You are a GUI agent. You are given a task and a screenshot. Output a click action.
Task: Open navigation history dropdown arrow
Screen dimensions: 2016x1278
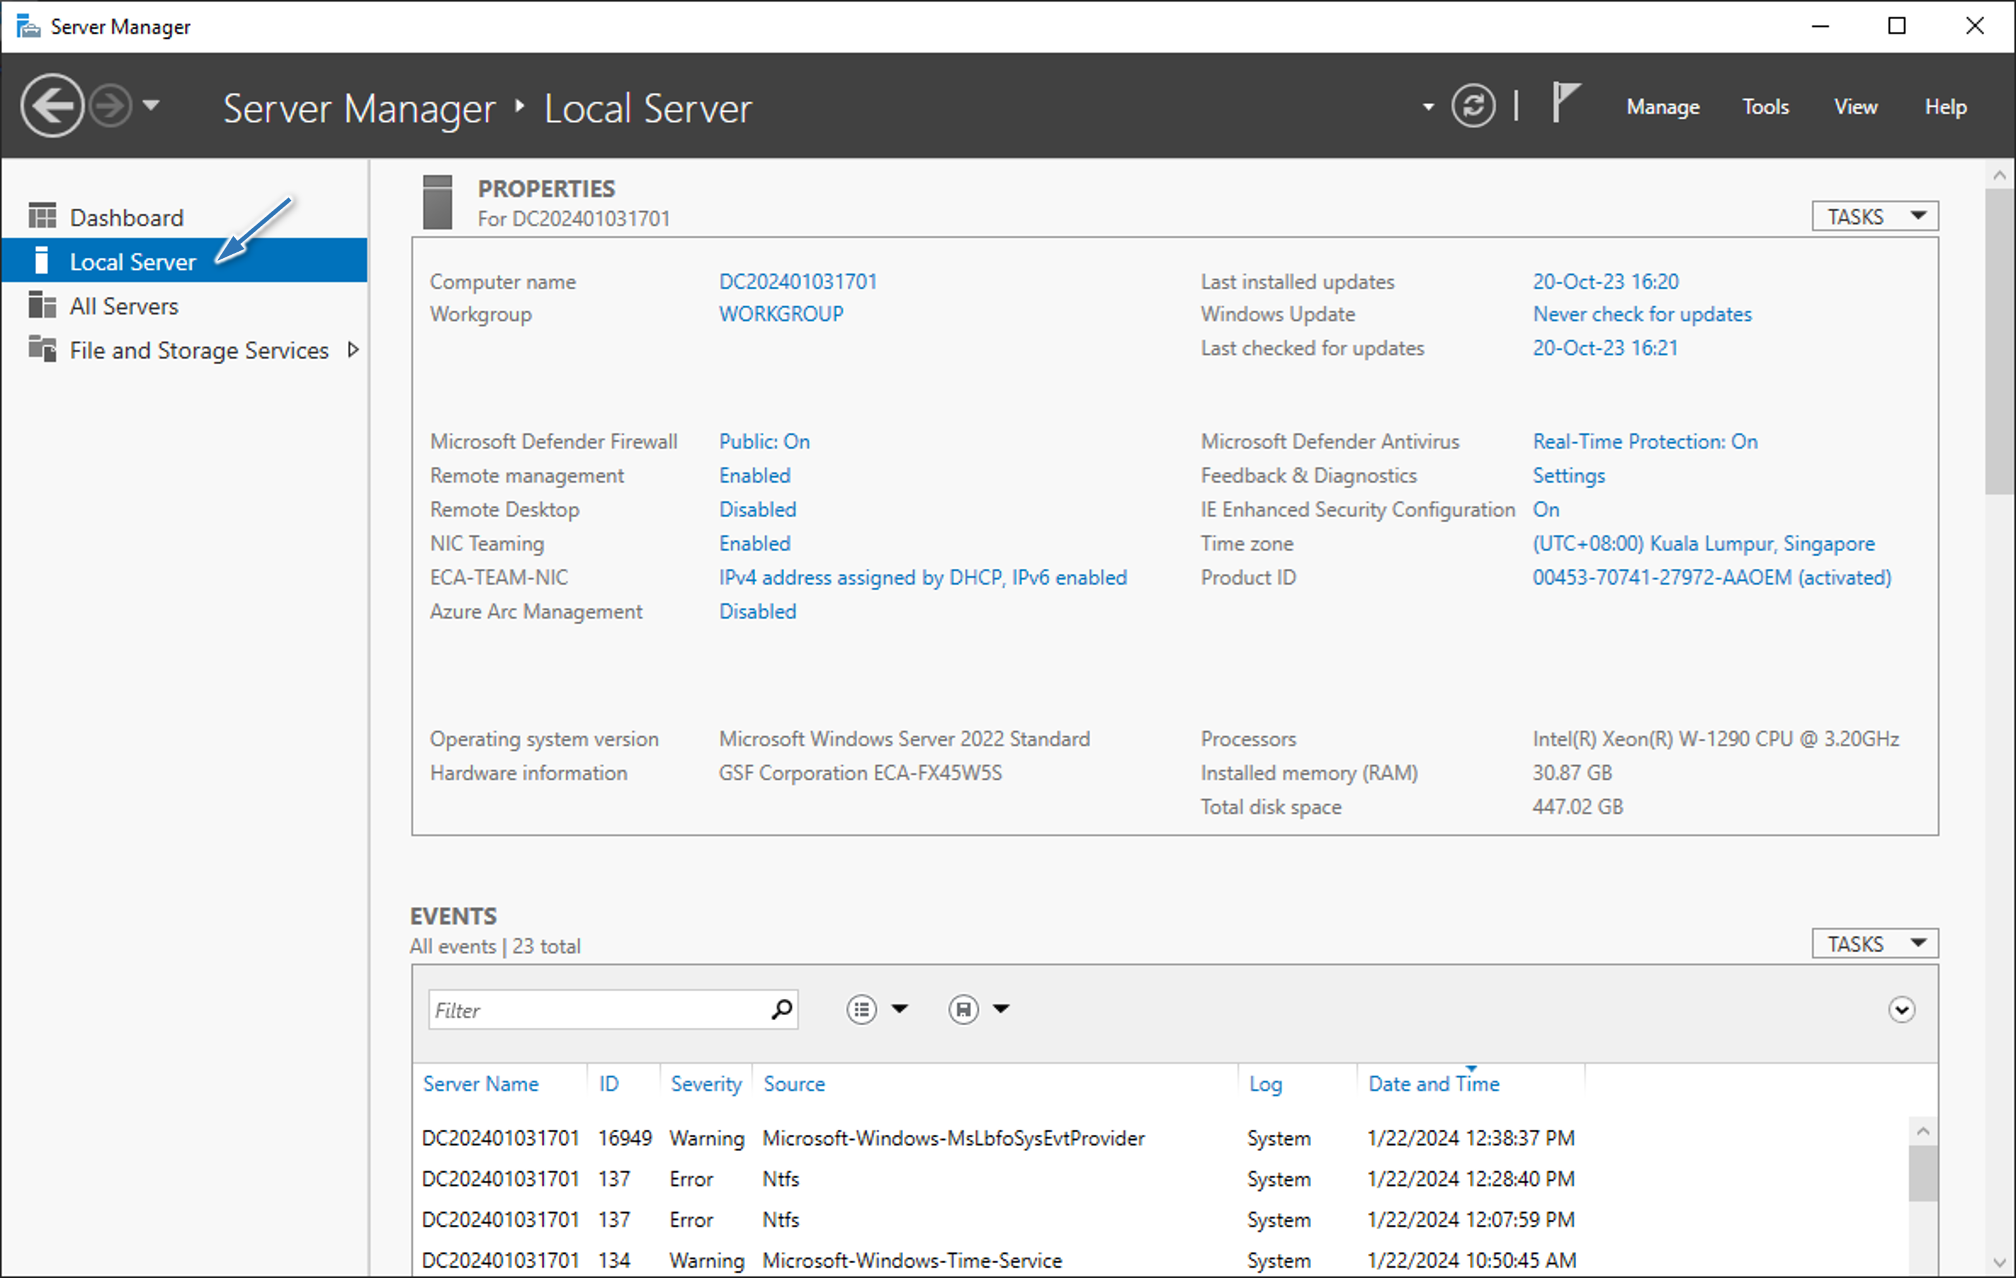pyautogui.click(x=151, y=105)
